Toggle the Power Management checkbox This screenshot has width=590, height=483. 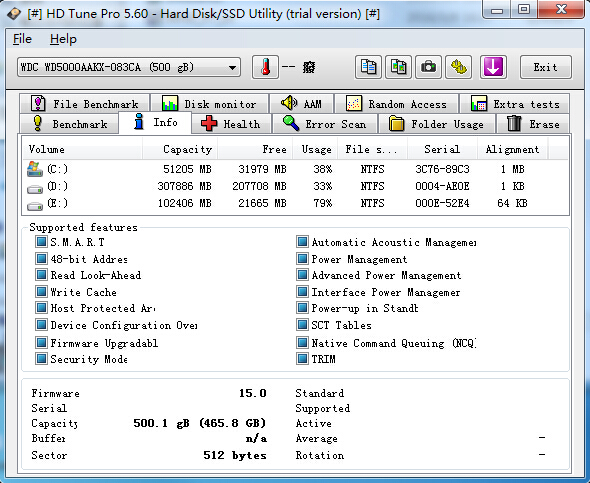[302, 258]
